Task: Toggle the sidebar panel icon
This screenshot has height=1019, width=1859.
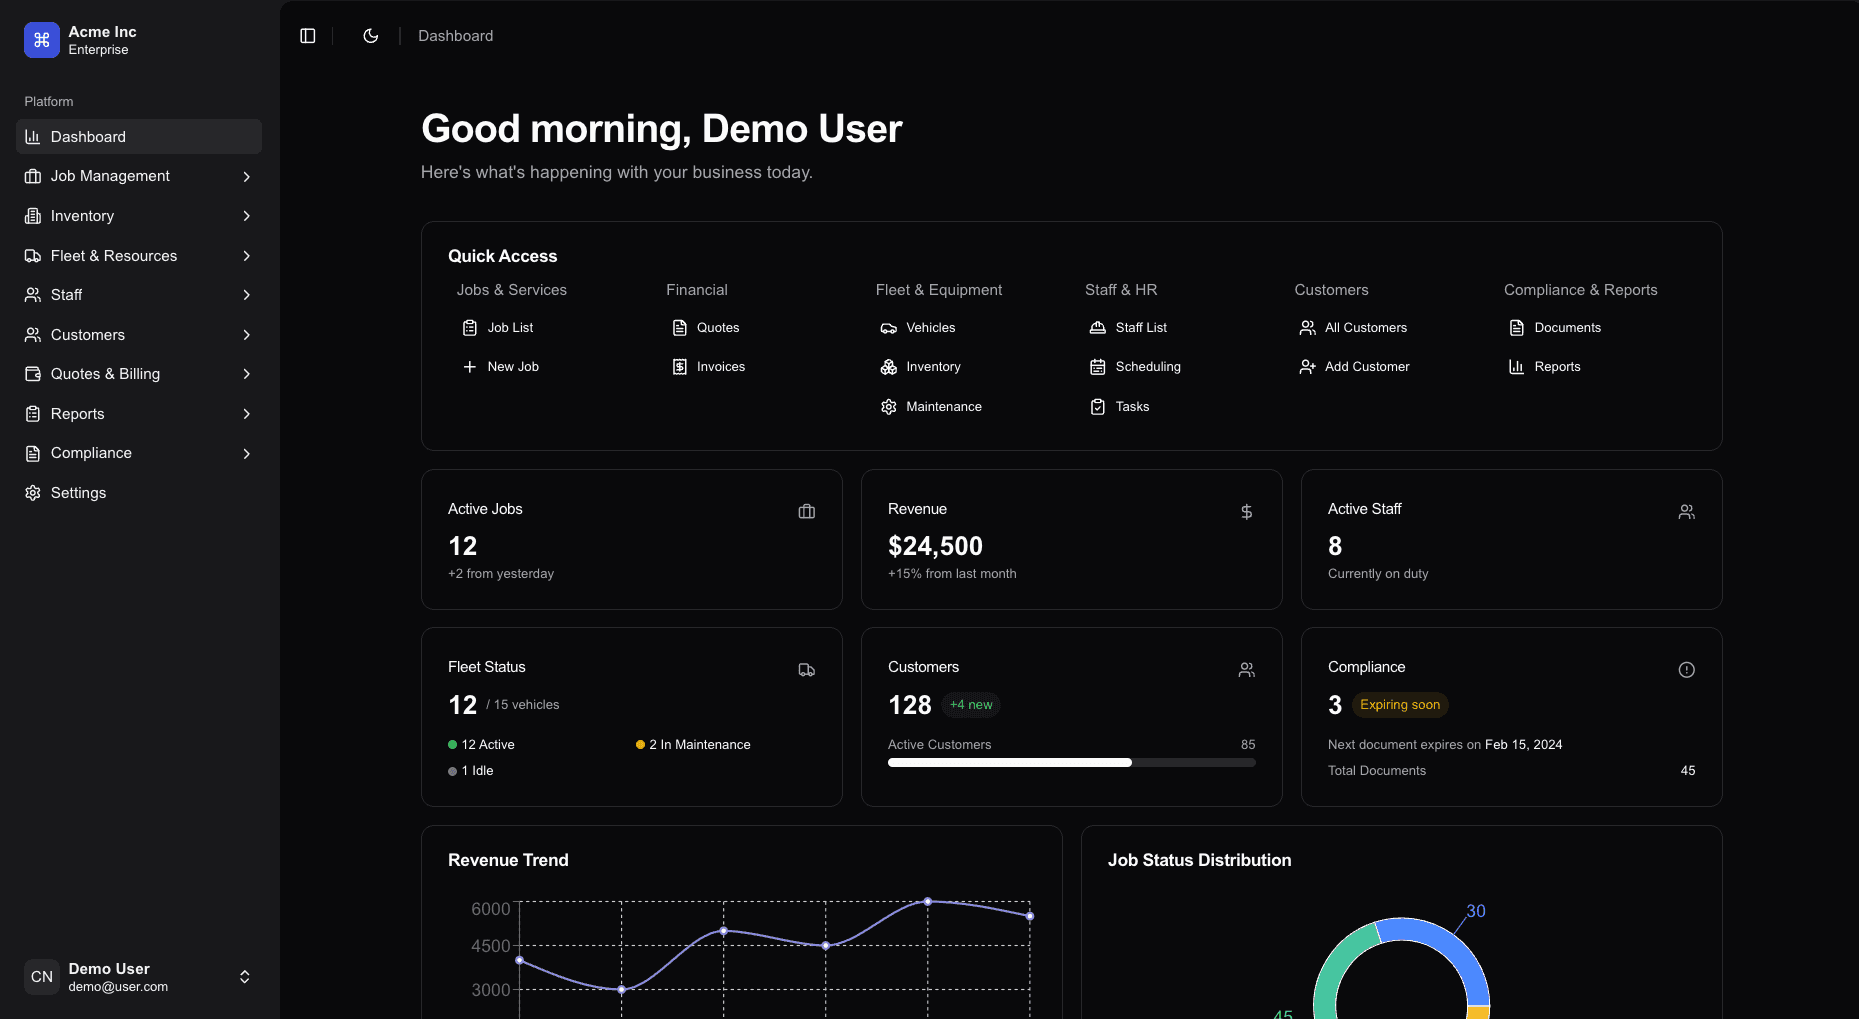Action: (x=308, y=36)
